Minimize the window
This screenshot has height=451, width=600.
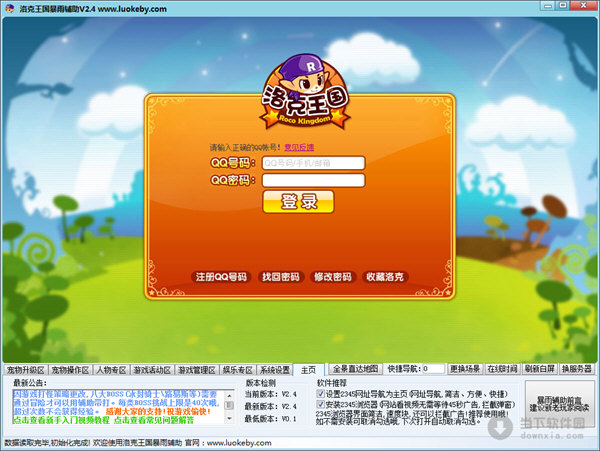[548, 5]
